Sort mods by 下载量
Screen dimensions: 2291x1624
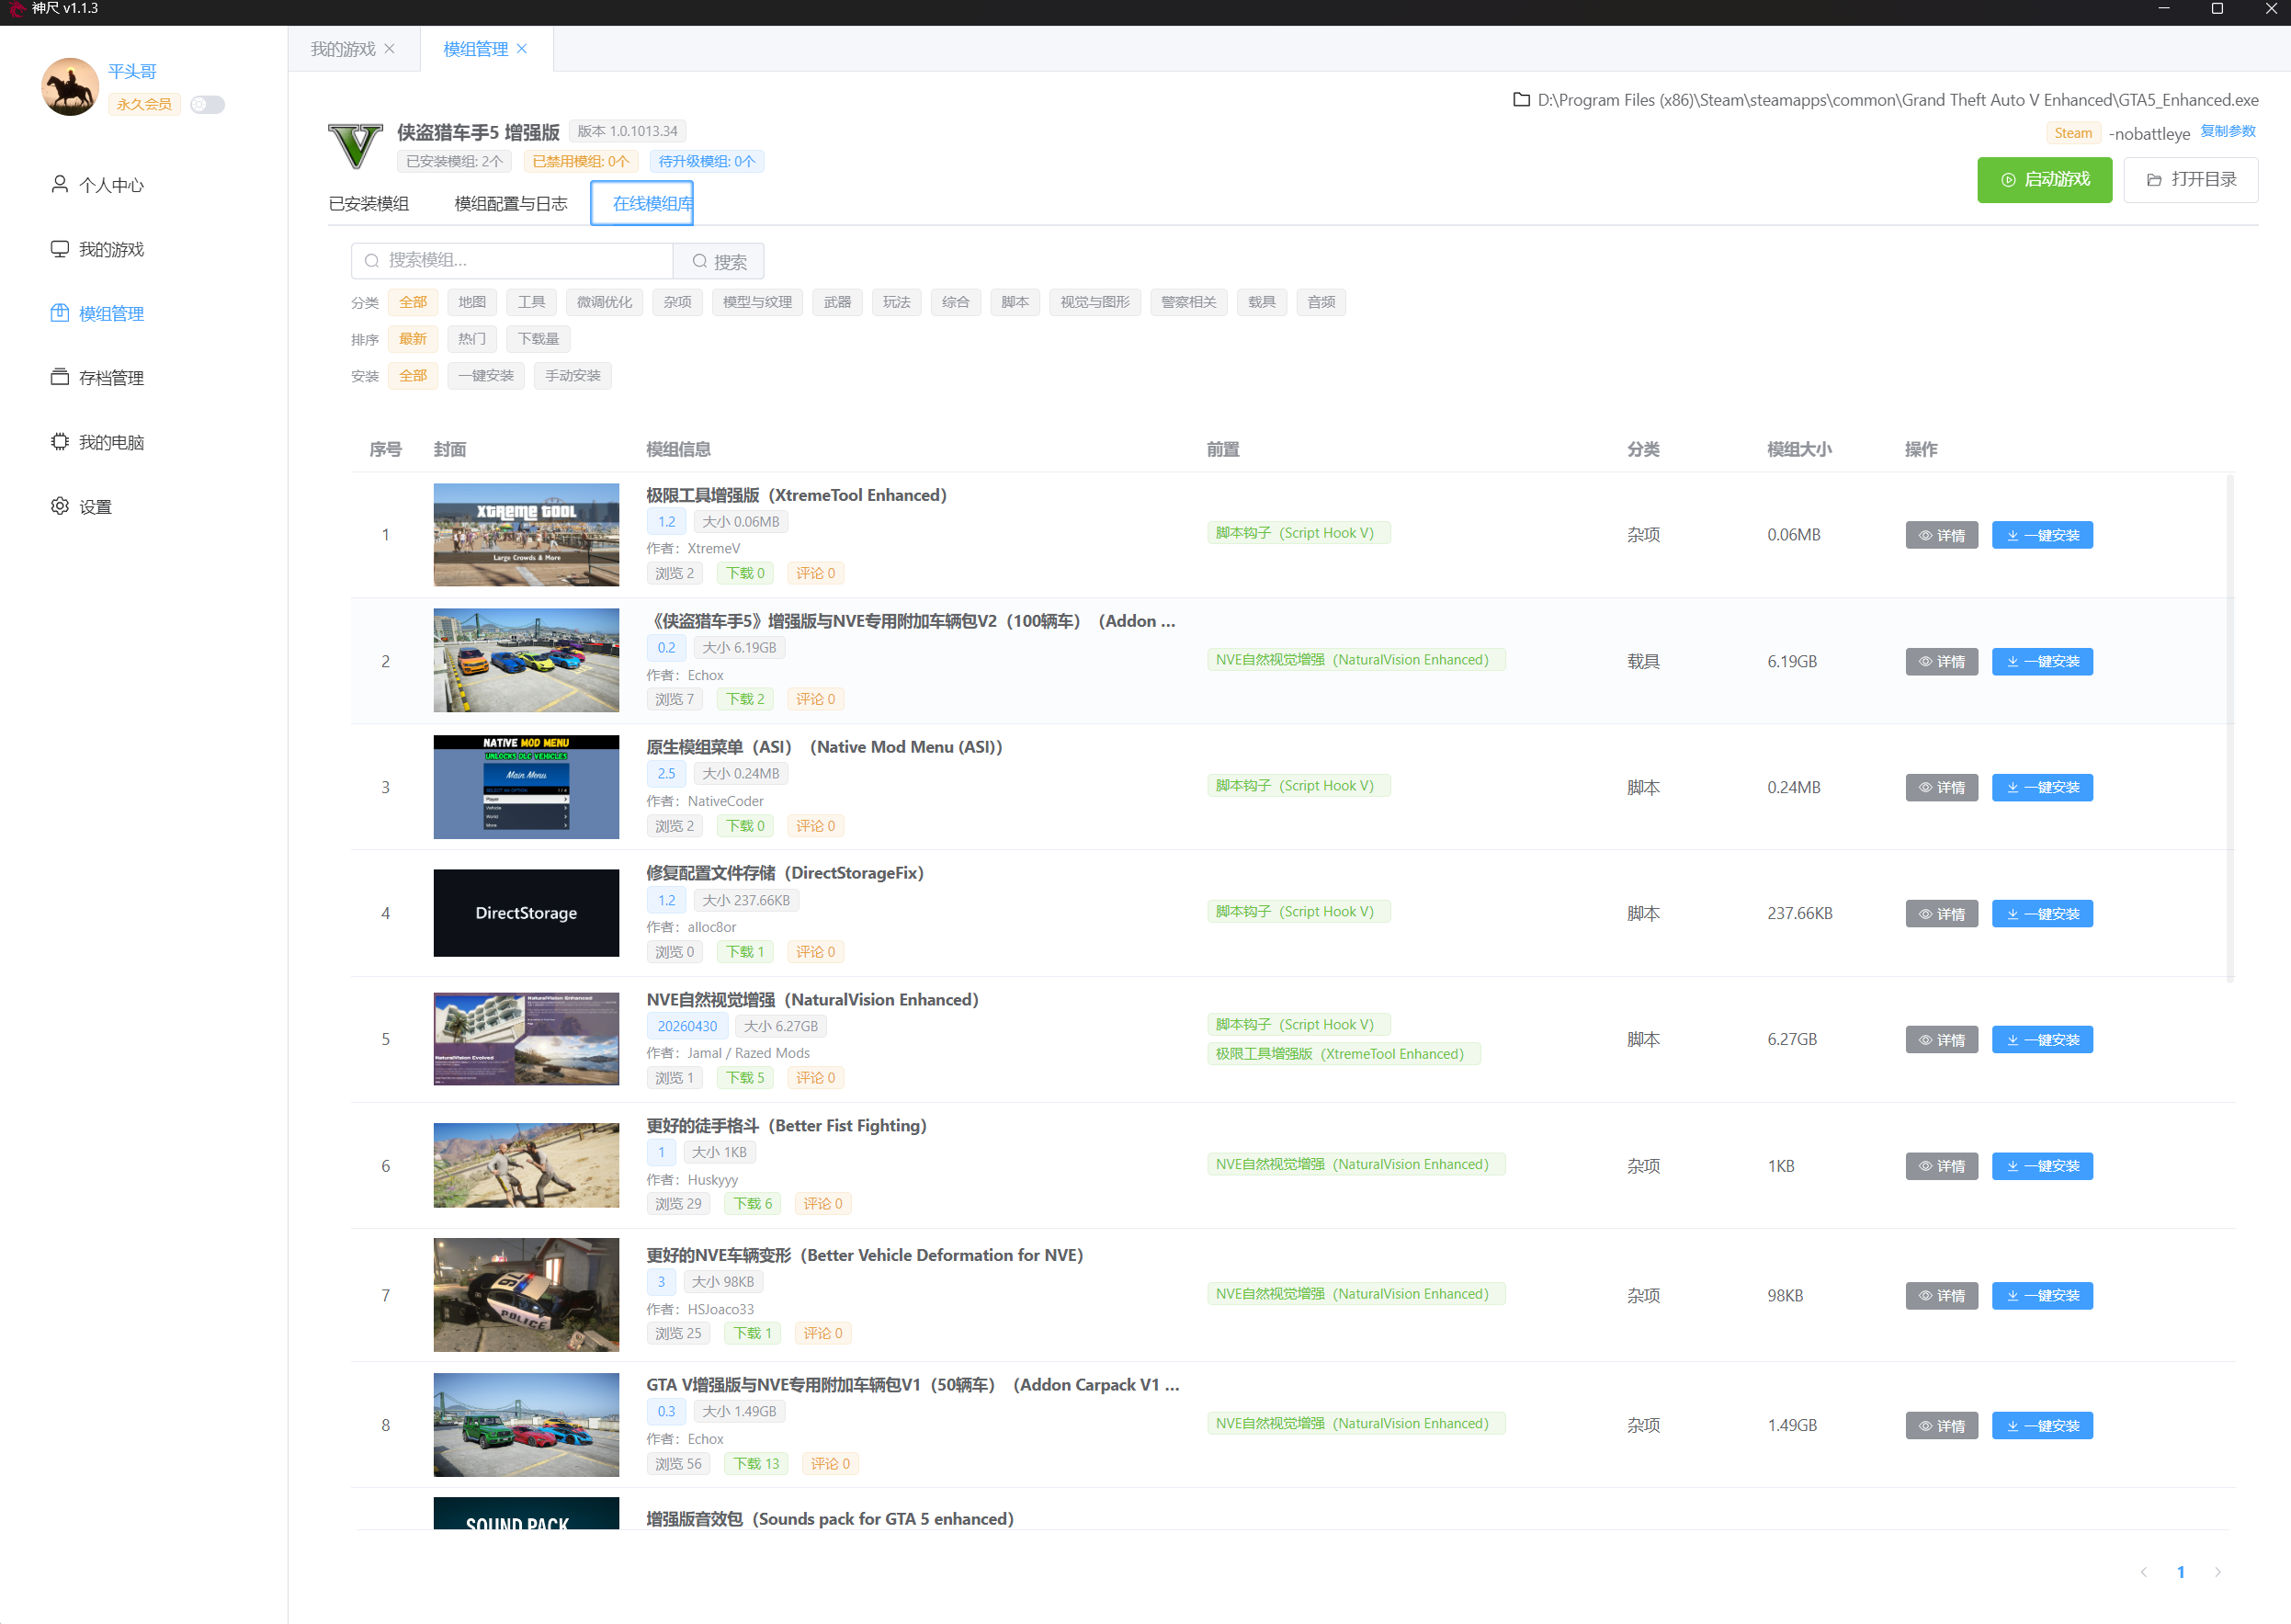tap(538, 339)
